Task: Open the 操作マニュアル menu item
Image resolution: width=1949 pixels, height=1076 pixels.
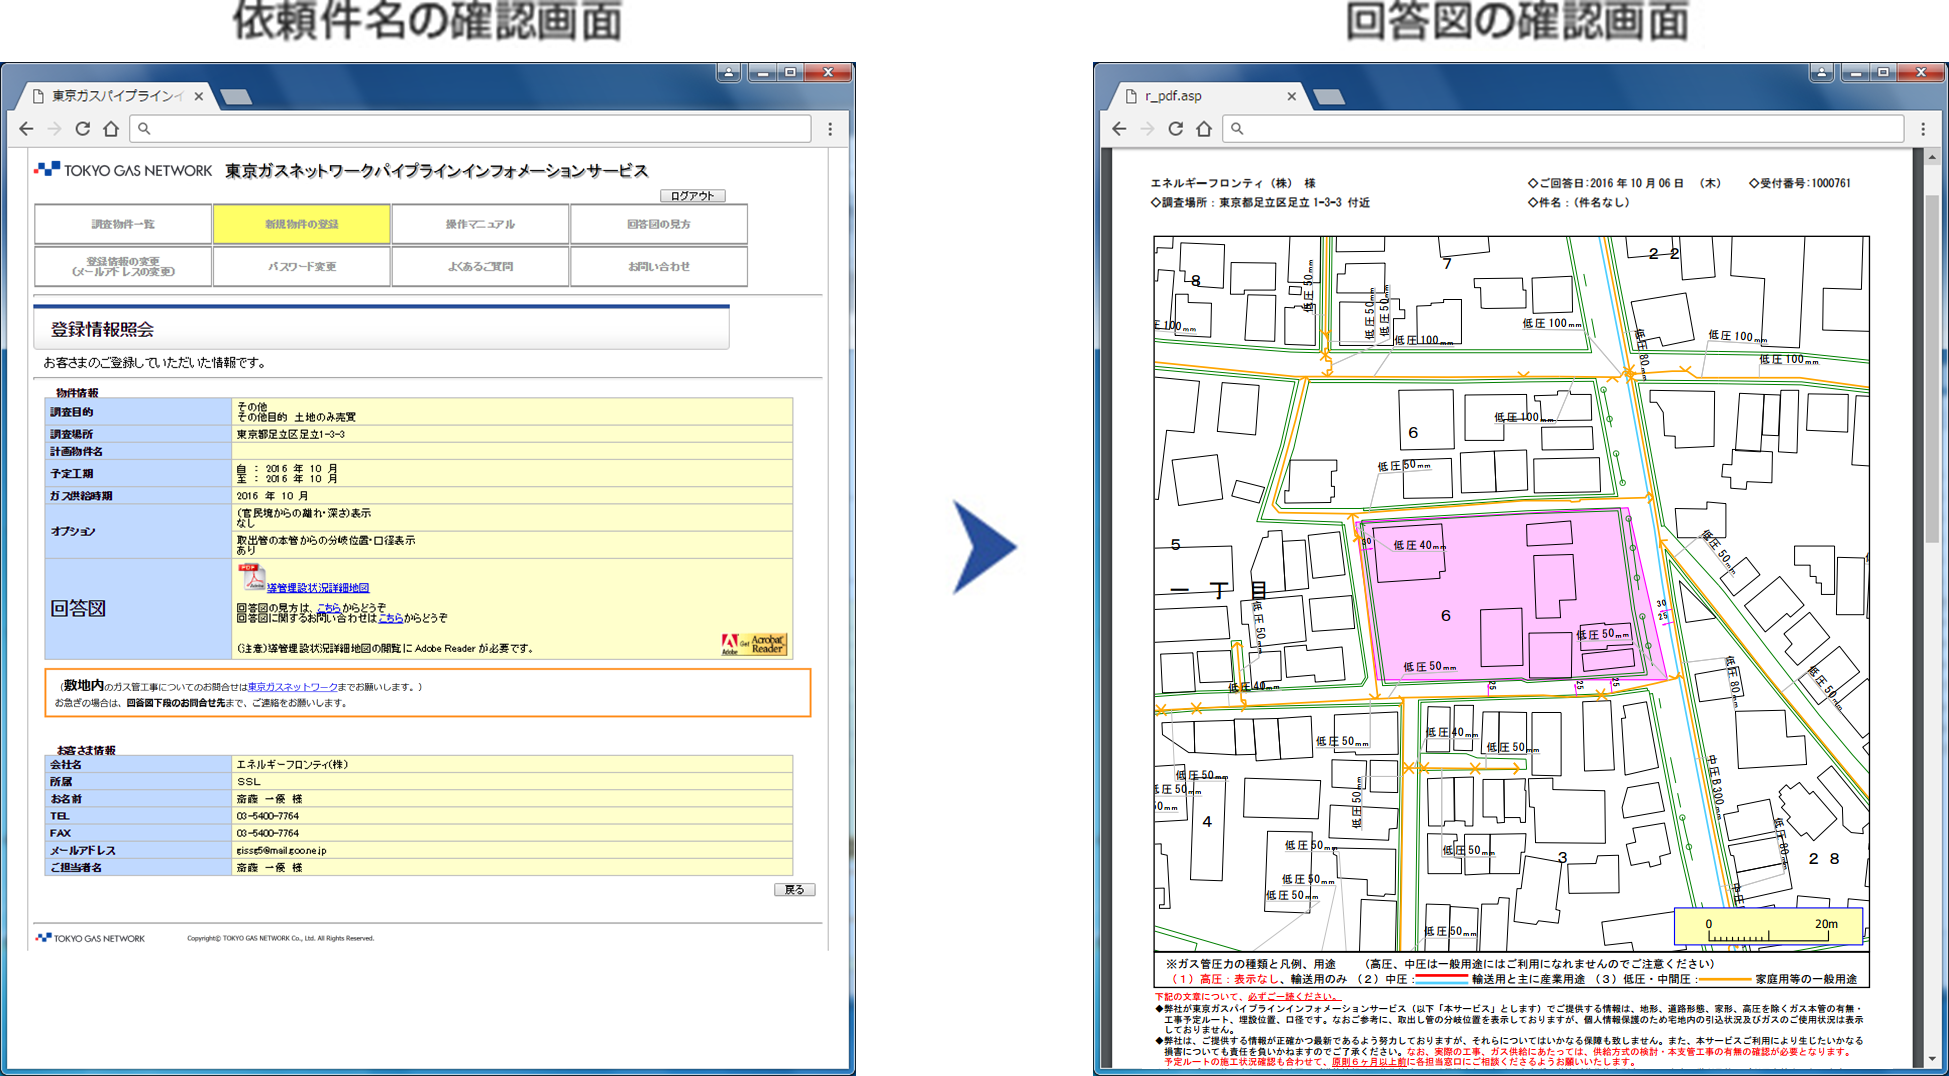Action: pyautogui.click(x=480, y=224)
